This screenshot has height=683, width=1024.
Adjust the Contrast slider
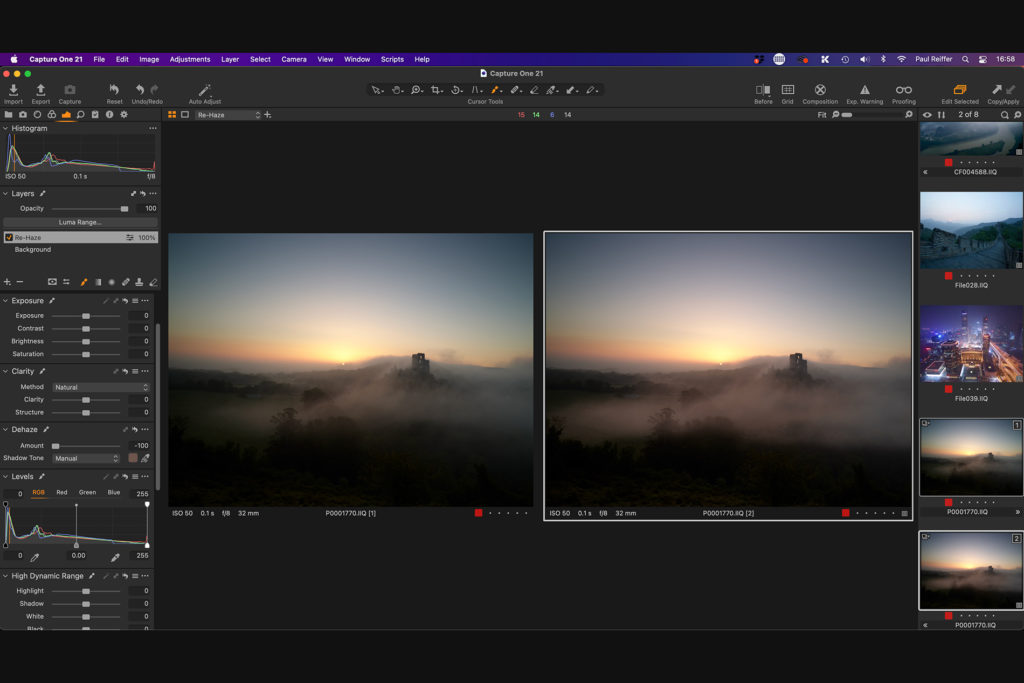[86, 328]
